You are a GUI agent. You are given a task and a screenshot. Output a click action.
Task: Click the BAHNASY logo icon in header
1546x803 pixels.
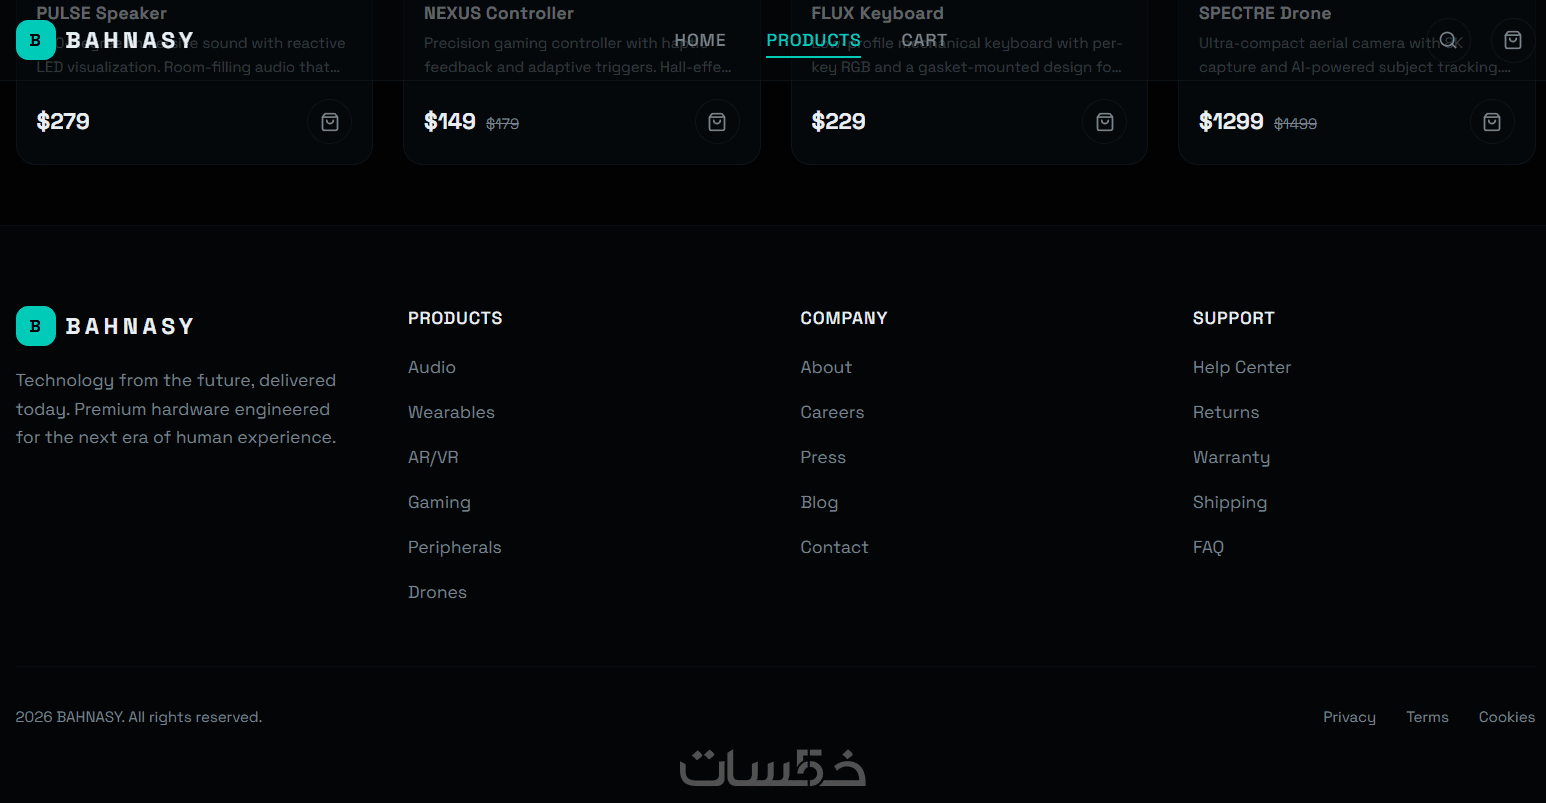click(36, 40)
